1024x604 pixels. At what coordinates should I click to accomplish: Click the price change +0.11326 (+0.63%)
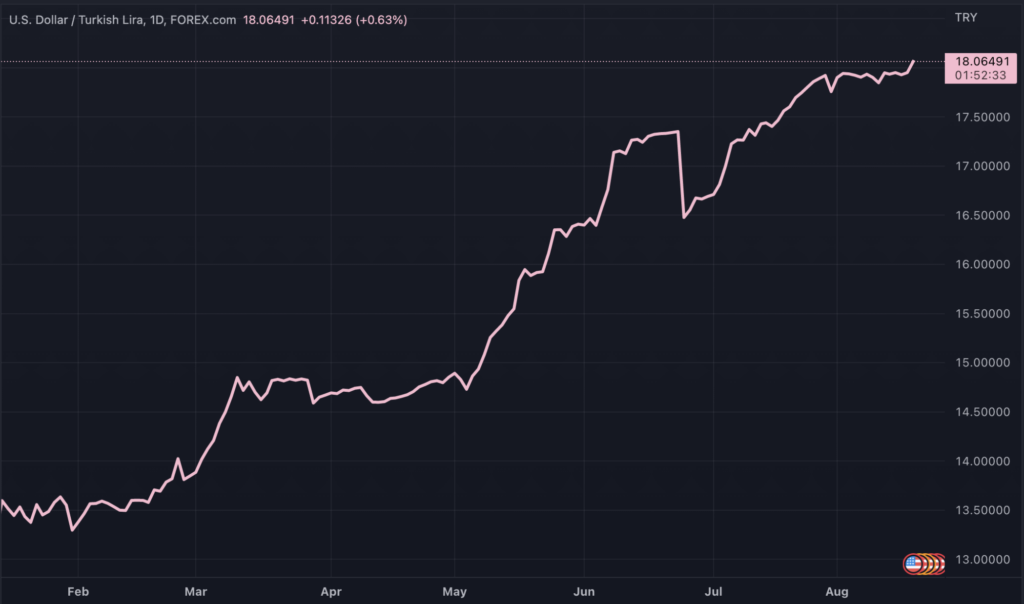point(354,20)
